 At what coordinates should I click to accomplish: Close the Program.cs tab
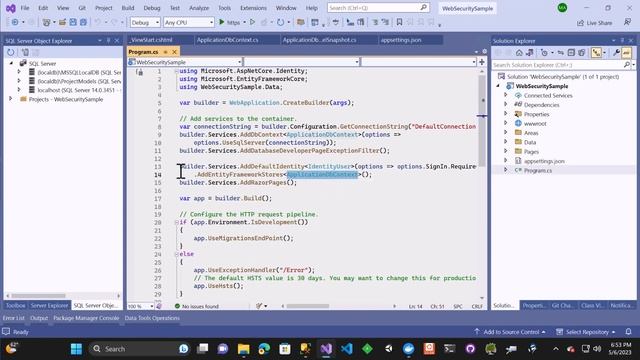click(174, 52)
